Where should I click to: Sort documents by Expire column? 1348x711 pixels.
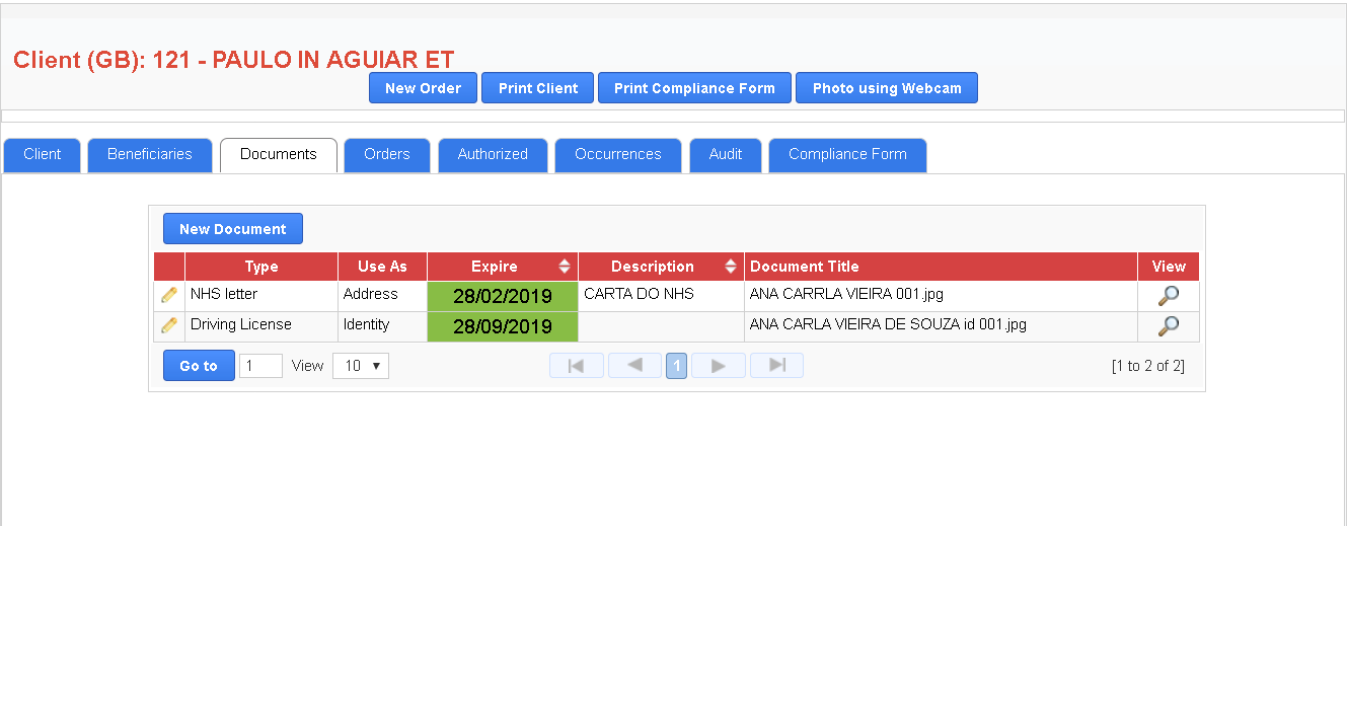tap(564, 267)
